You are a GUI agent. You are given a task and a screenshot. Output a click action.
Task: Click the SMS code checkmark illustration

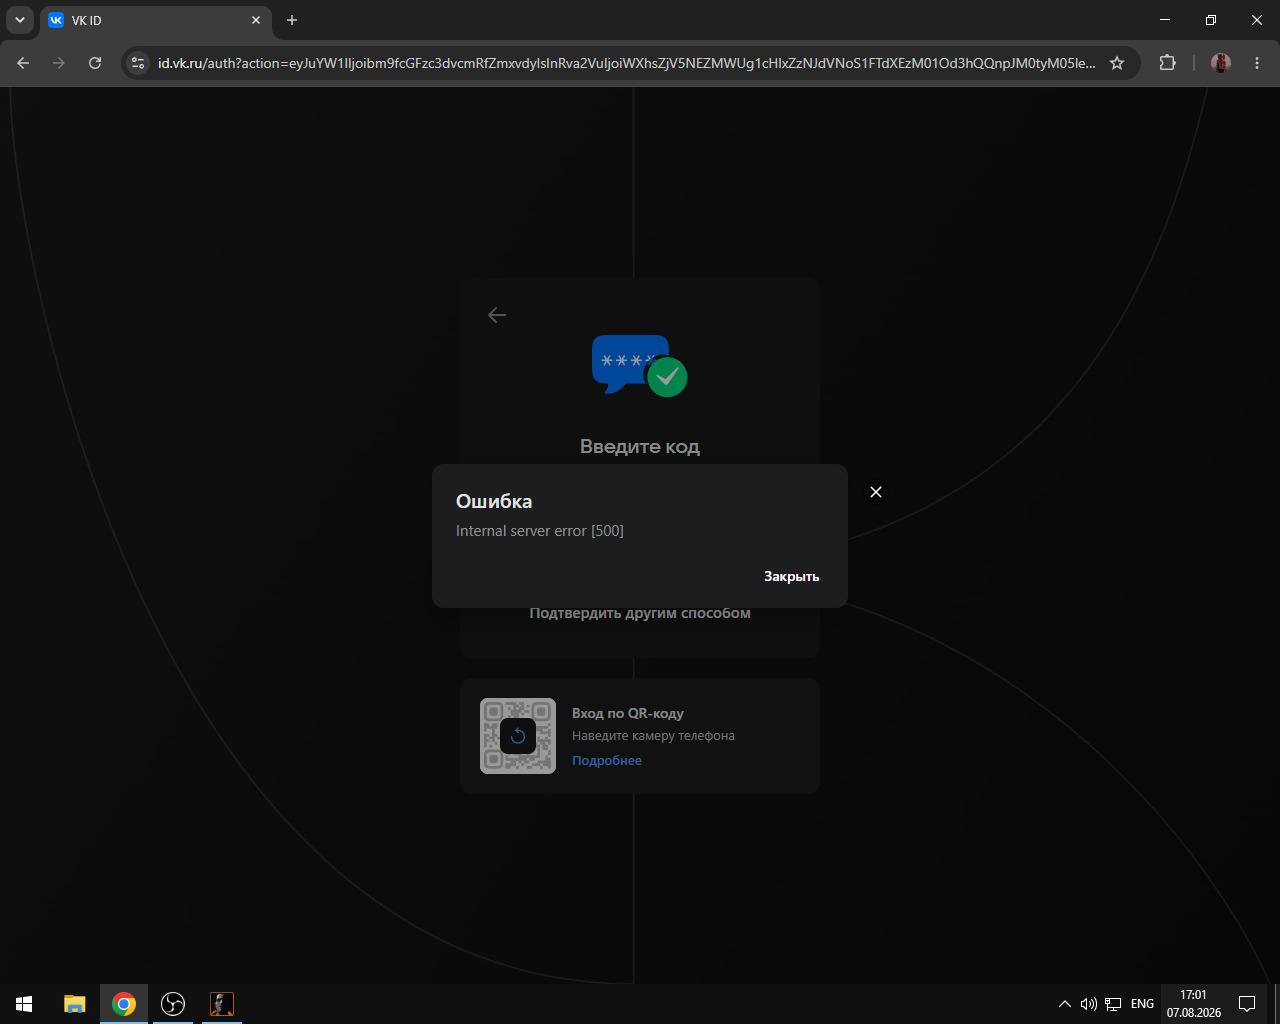point(640,365)
